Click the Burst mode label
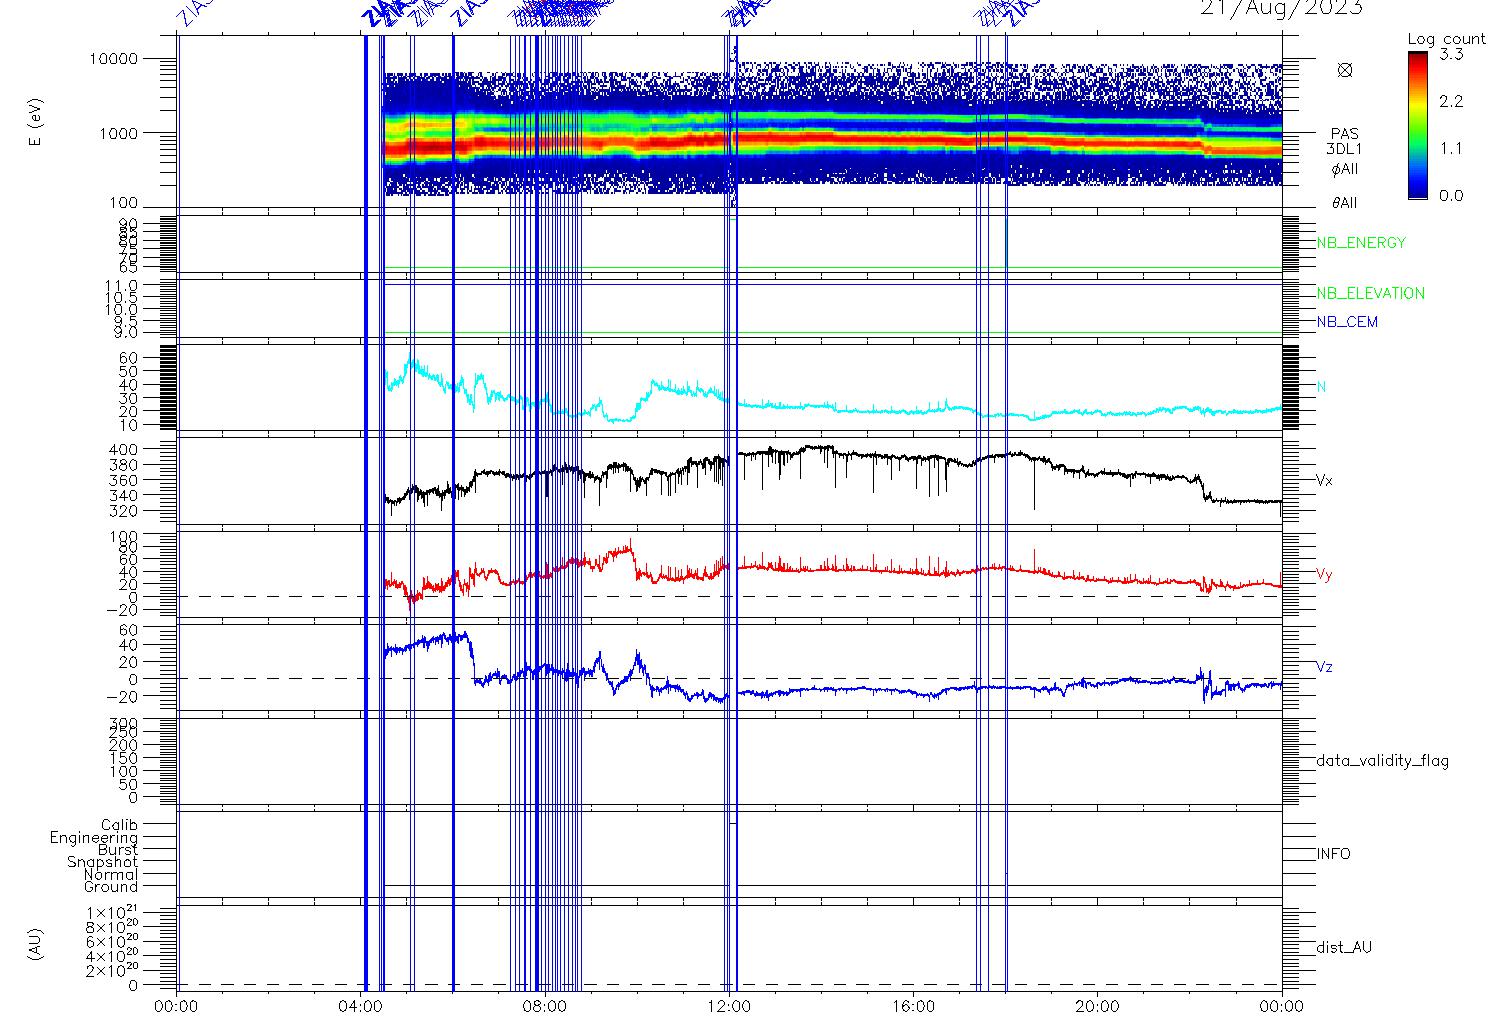The height and width of the screenshot is (1020, 1512). coord(118,850)
